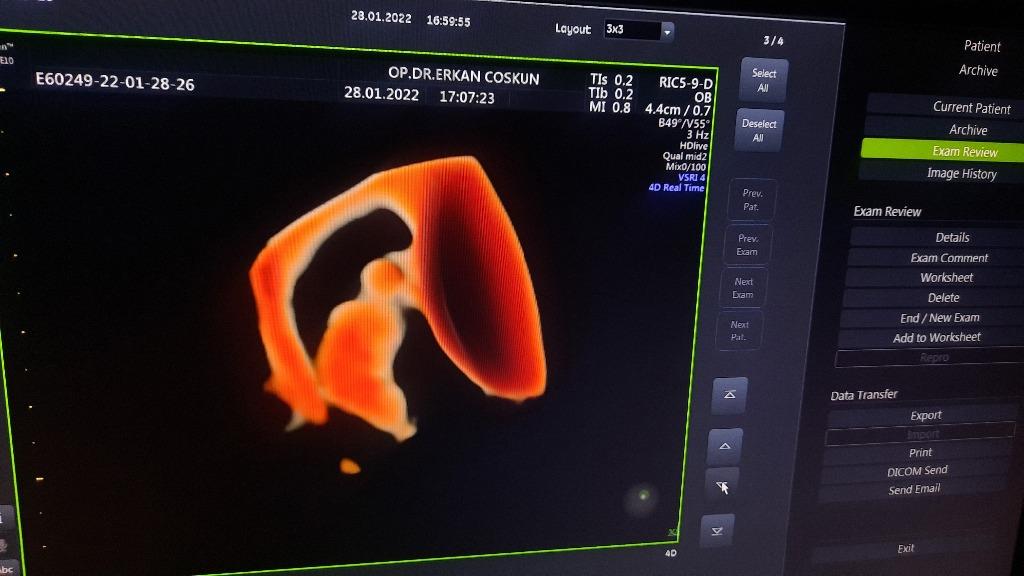1024x576 pixels.
Task: Click DICOM Send
Action: coord(917,471)
